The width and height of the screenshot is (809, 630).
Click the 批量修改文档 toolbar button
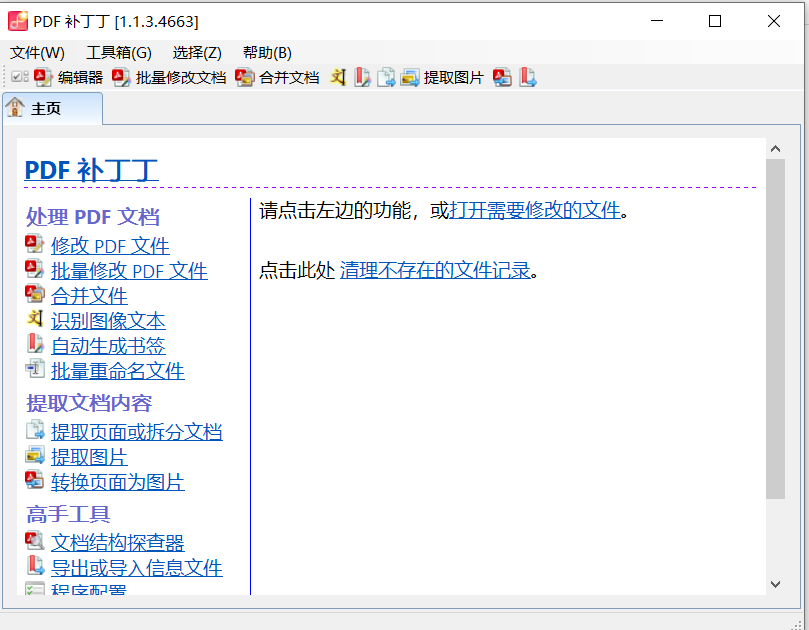[x=169, y=78]
